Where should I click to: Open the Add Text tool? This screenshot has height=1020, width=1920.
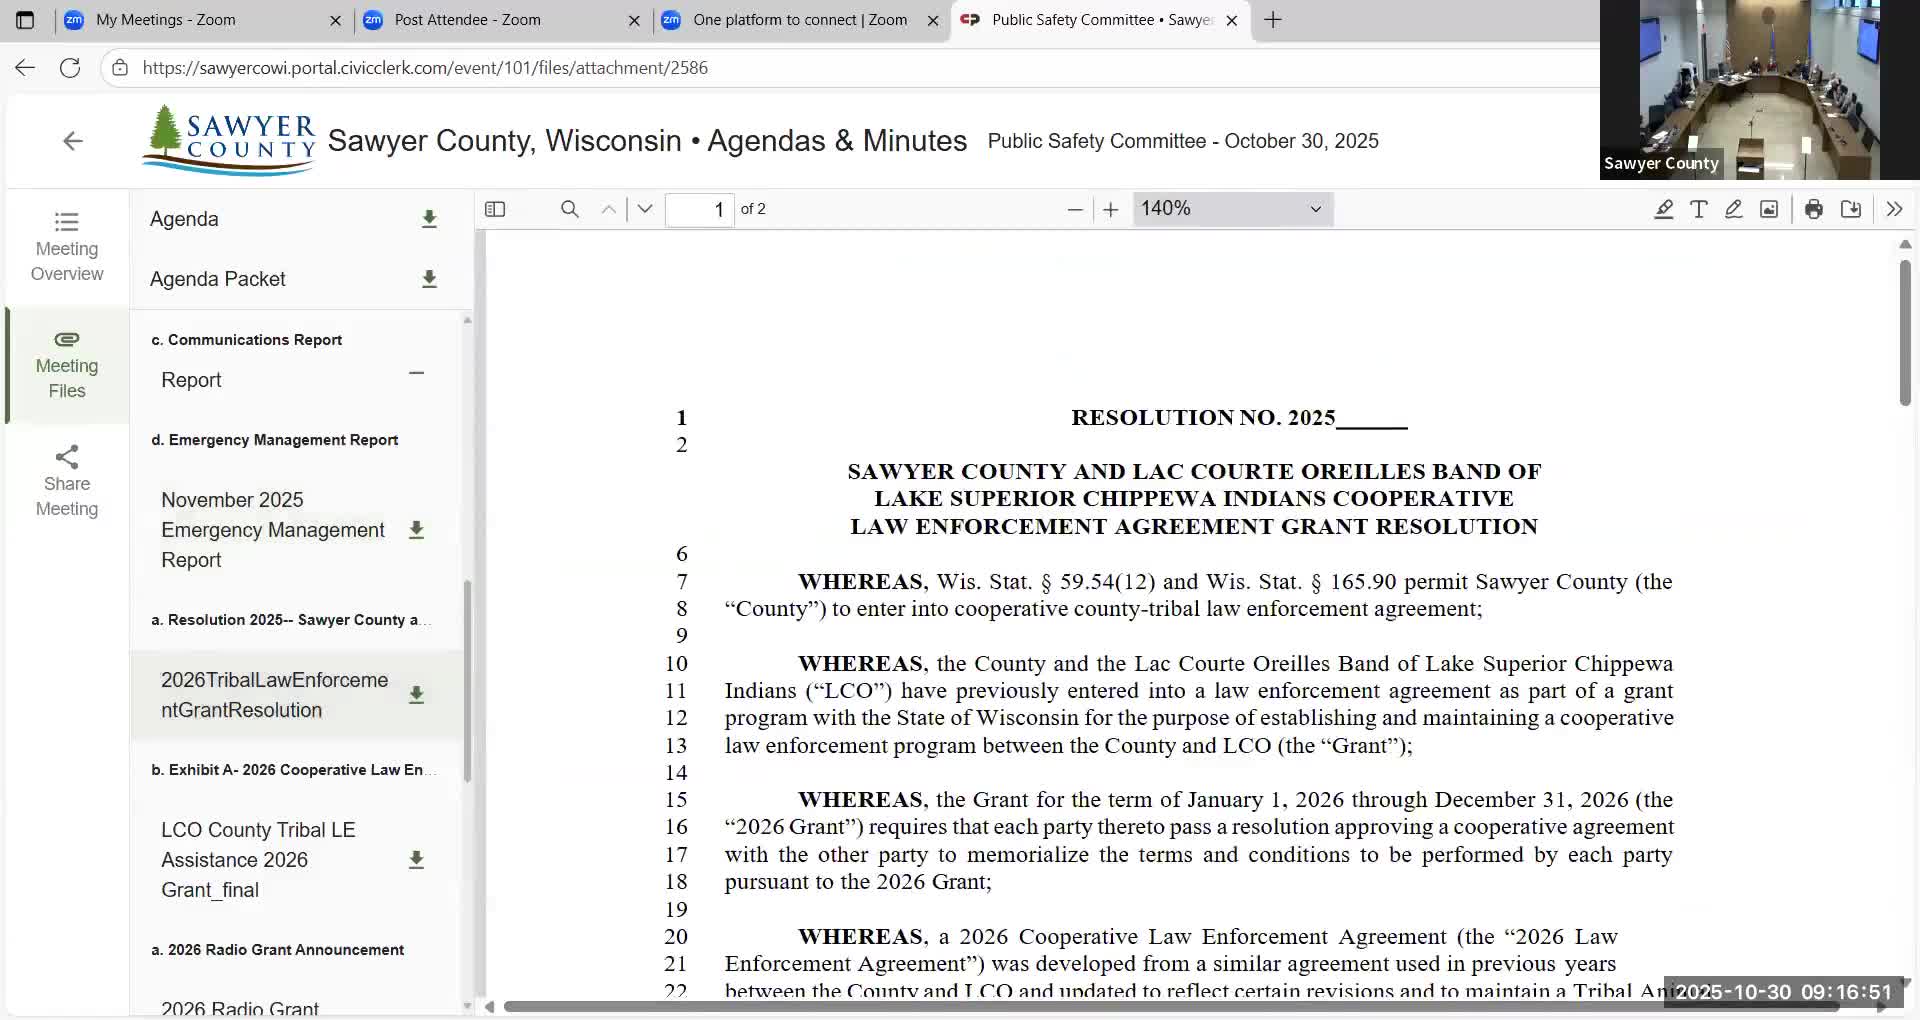pos(1699,209)
